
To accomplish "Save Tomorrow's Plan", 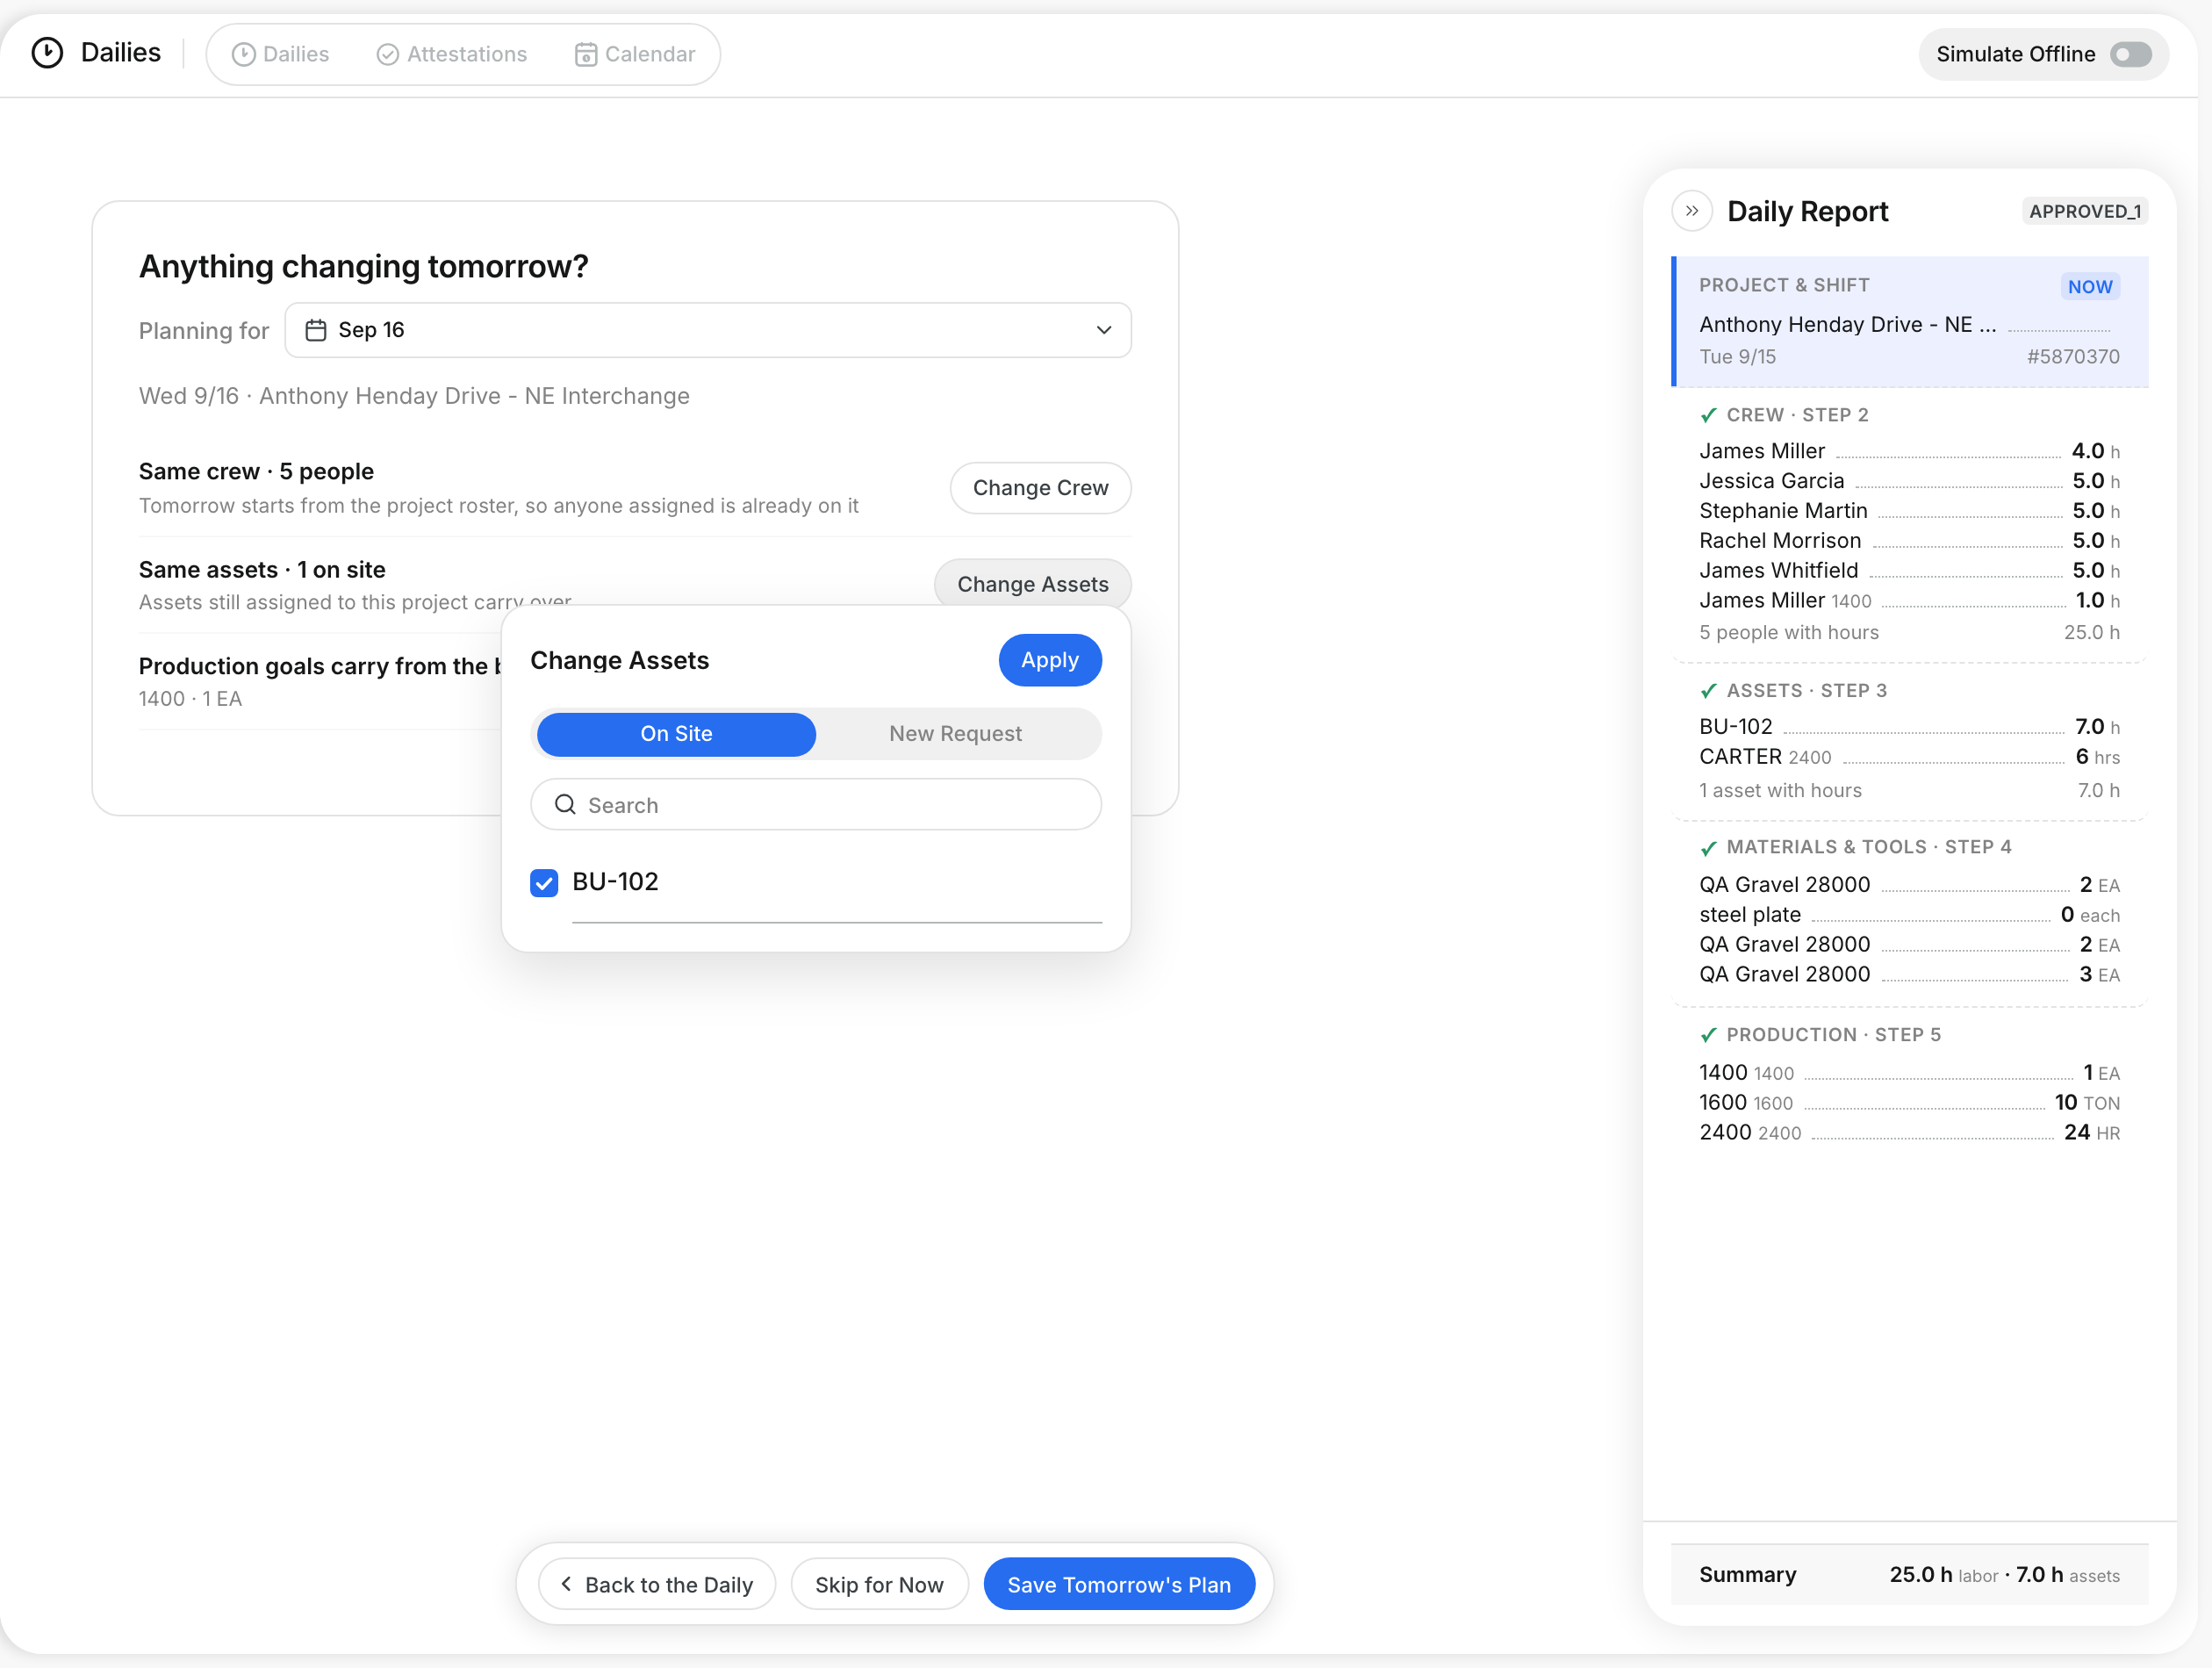I will [1119, 1584].
